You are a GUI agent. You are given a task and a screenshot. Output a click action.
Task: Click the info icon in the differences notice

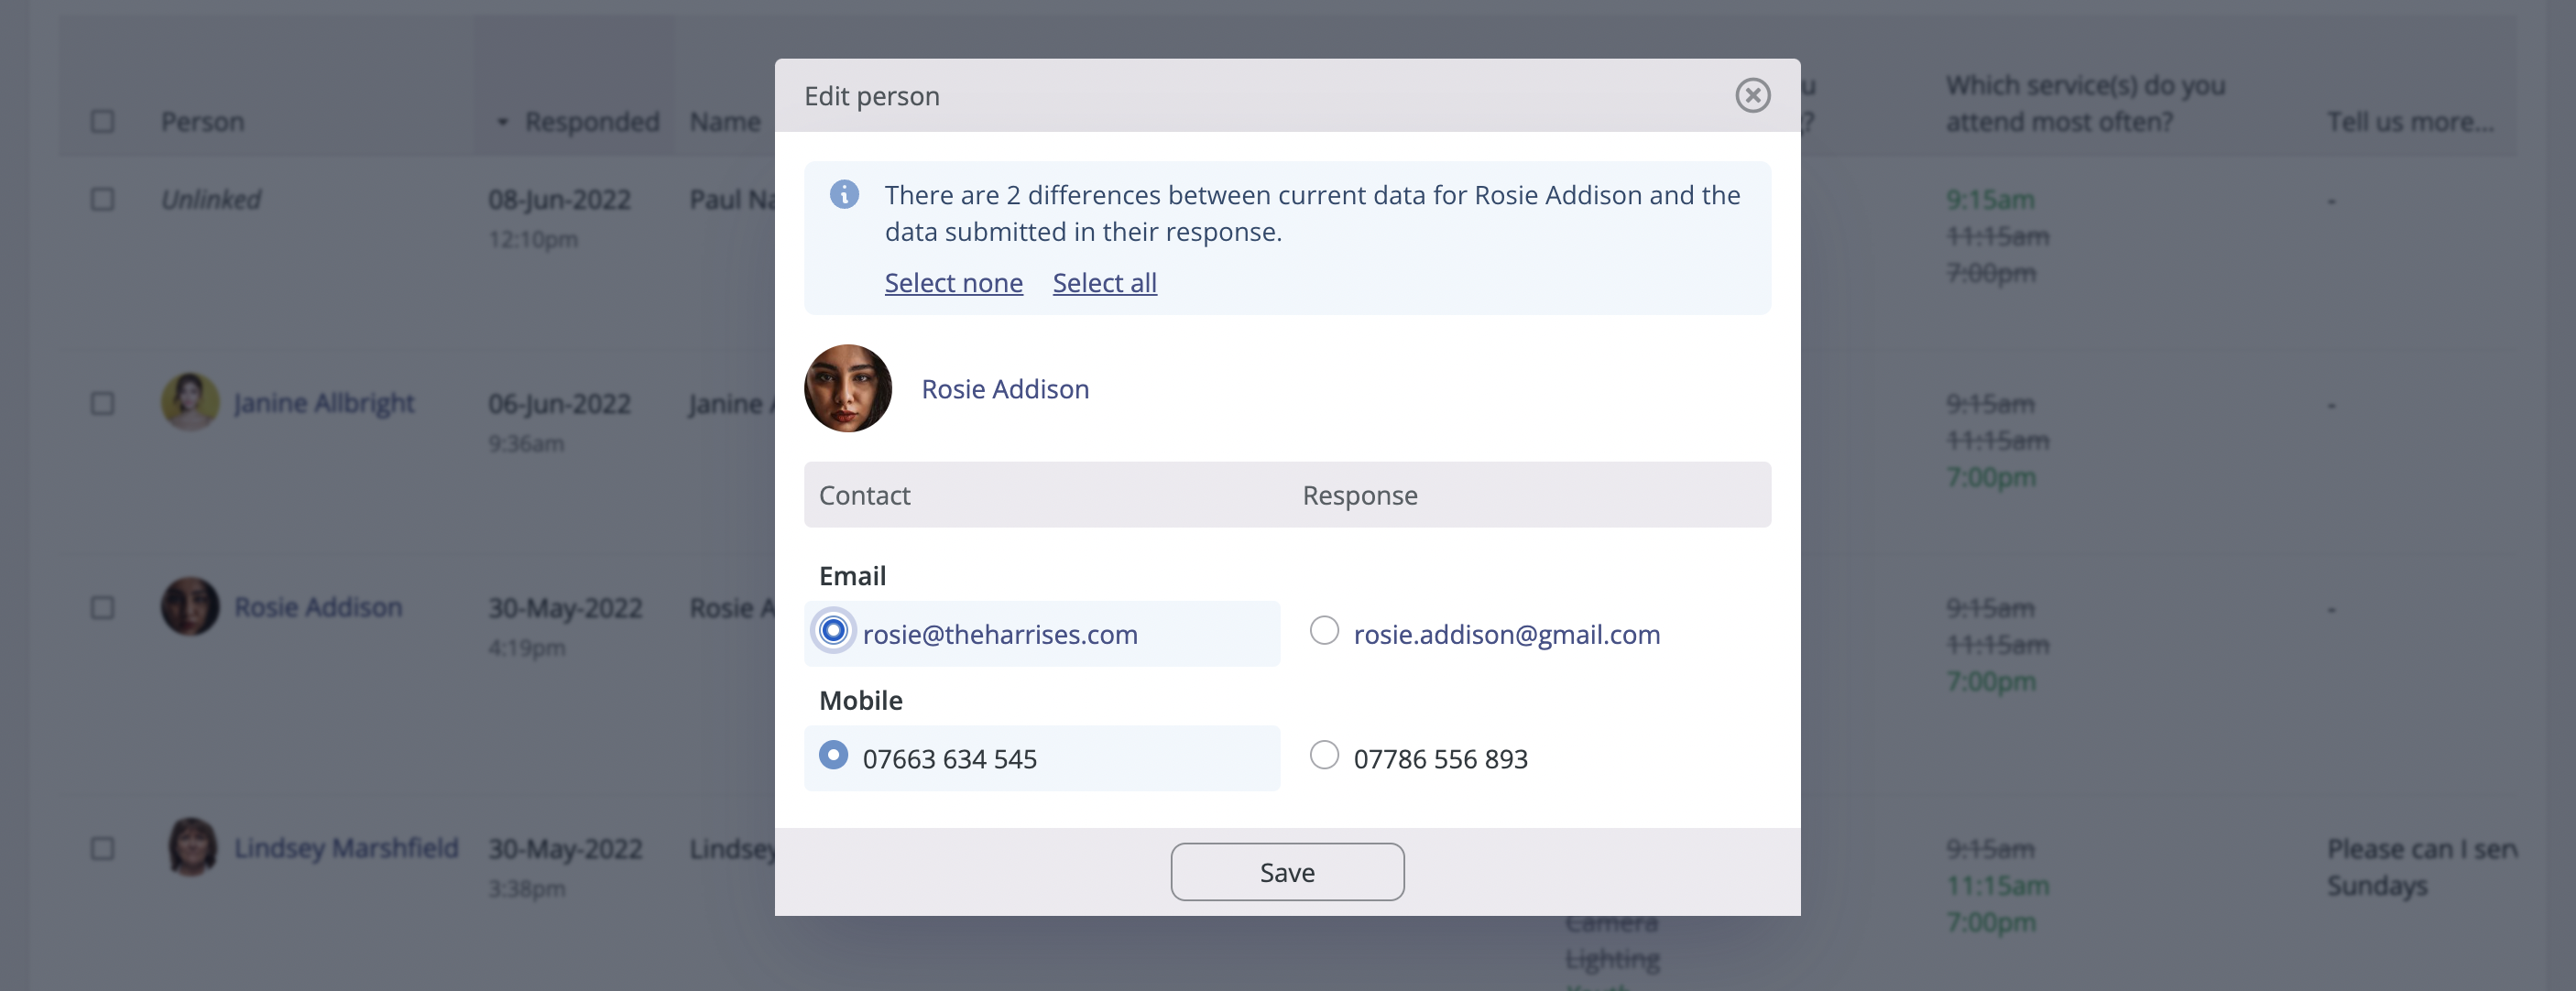844,194
